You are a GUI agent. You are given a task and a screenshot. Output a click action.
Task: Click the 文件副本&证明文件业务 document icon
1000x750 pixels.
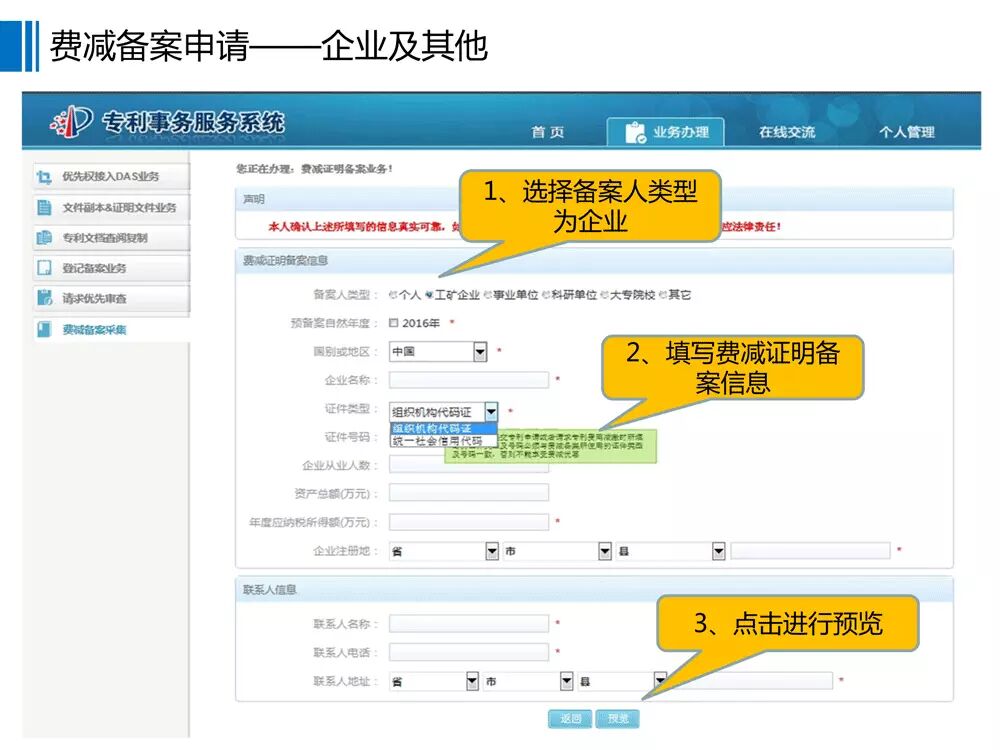click(x=44, y=207)
